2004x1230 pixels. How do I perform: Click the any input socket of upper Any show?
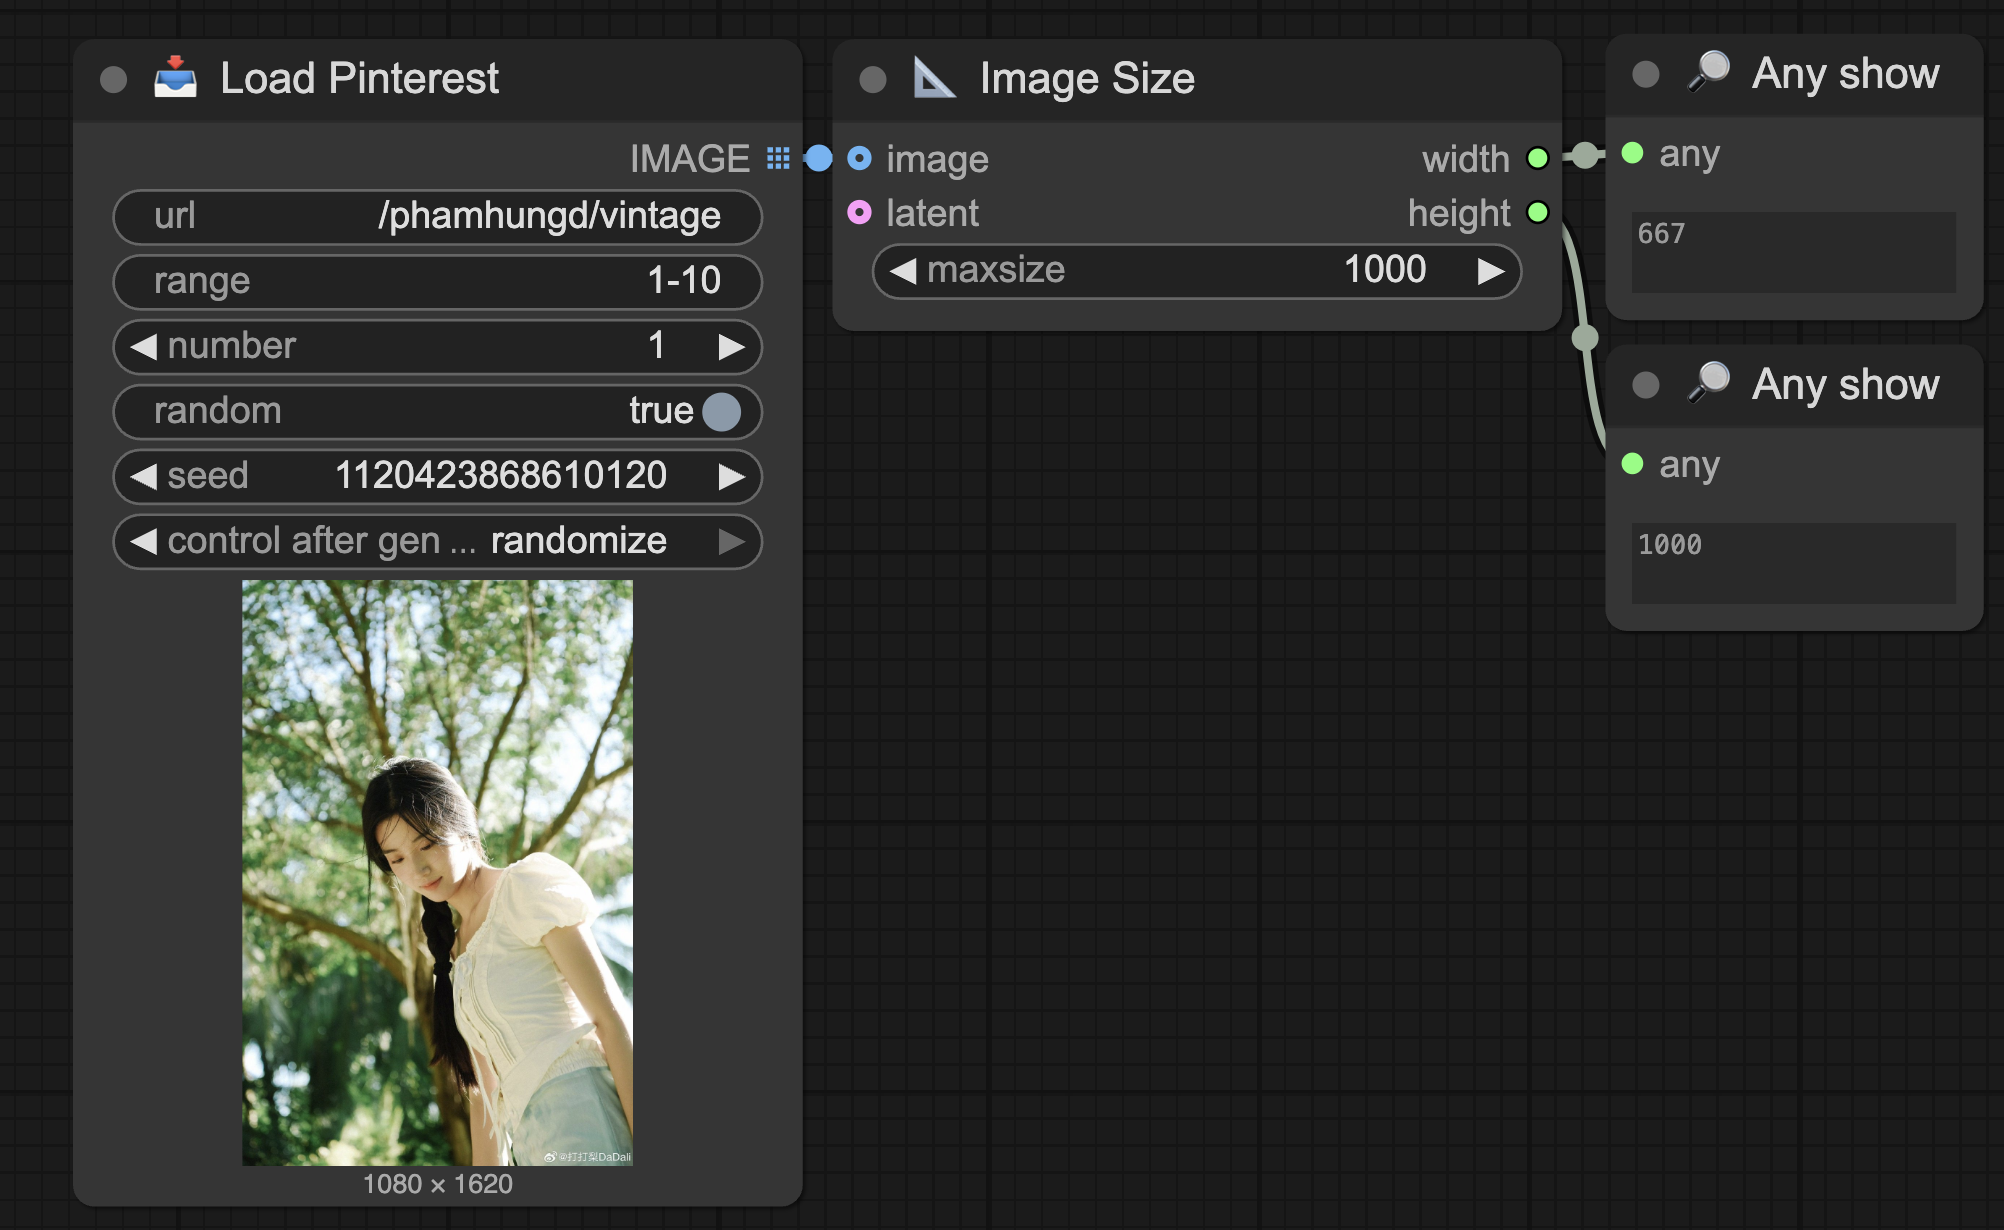[1632, 153]
